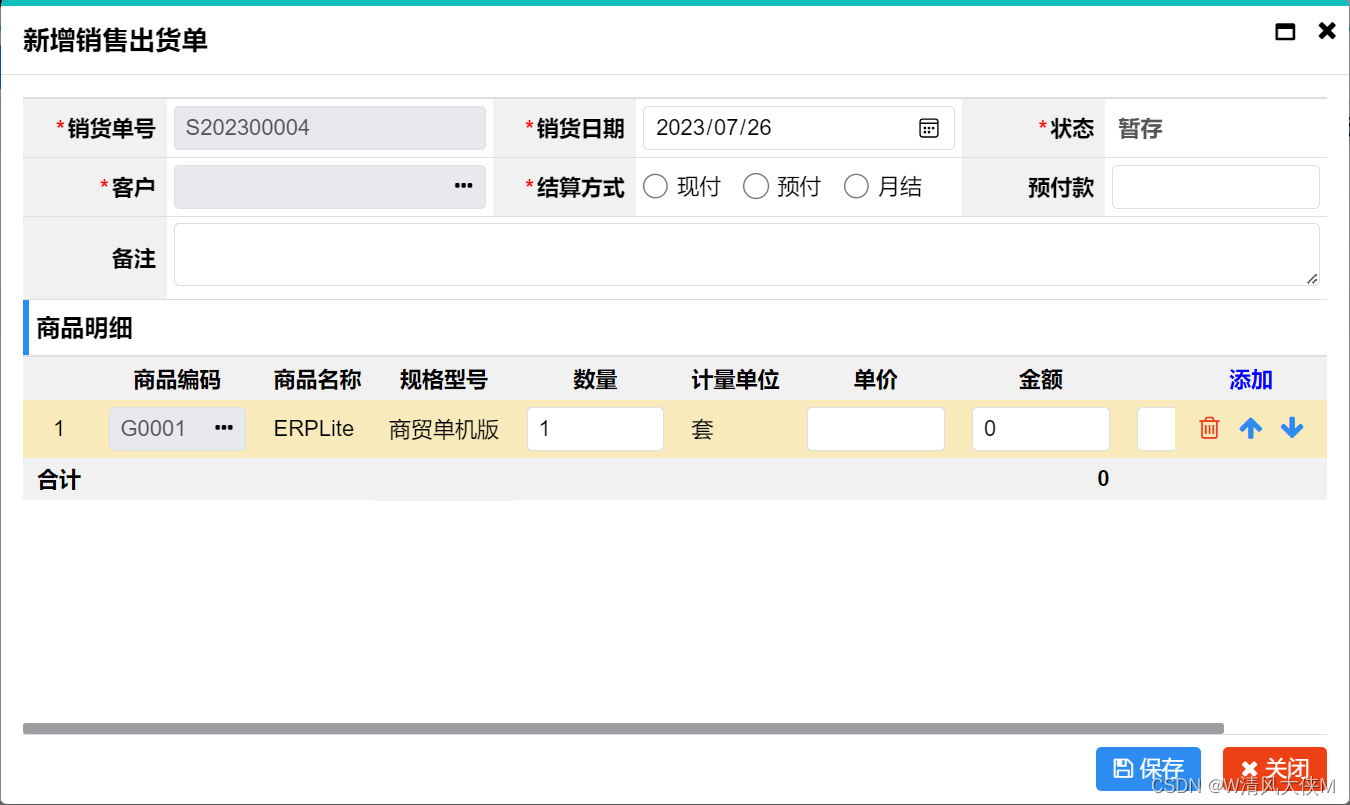Click the 套 unit cell
Screen dimensions: 1350x805
click(x=702, y=429)
